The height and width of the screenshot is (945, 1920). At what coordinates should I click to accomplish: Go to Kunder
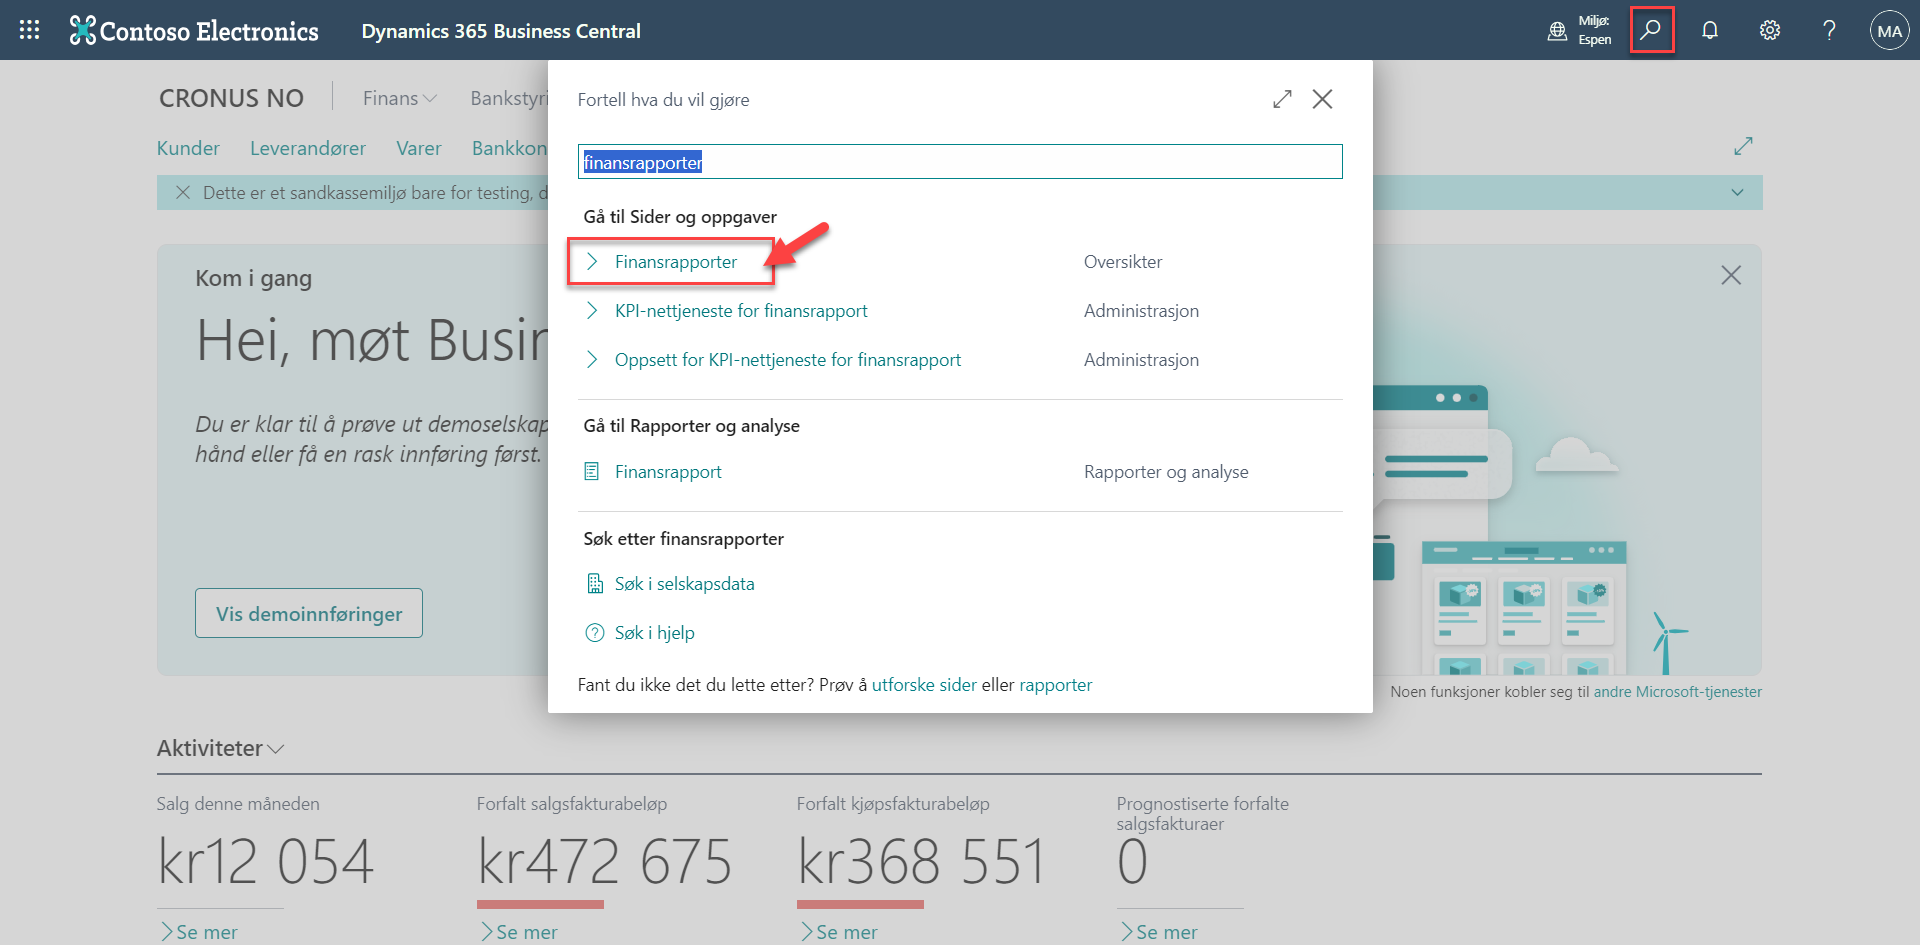tap(188, 148)
